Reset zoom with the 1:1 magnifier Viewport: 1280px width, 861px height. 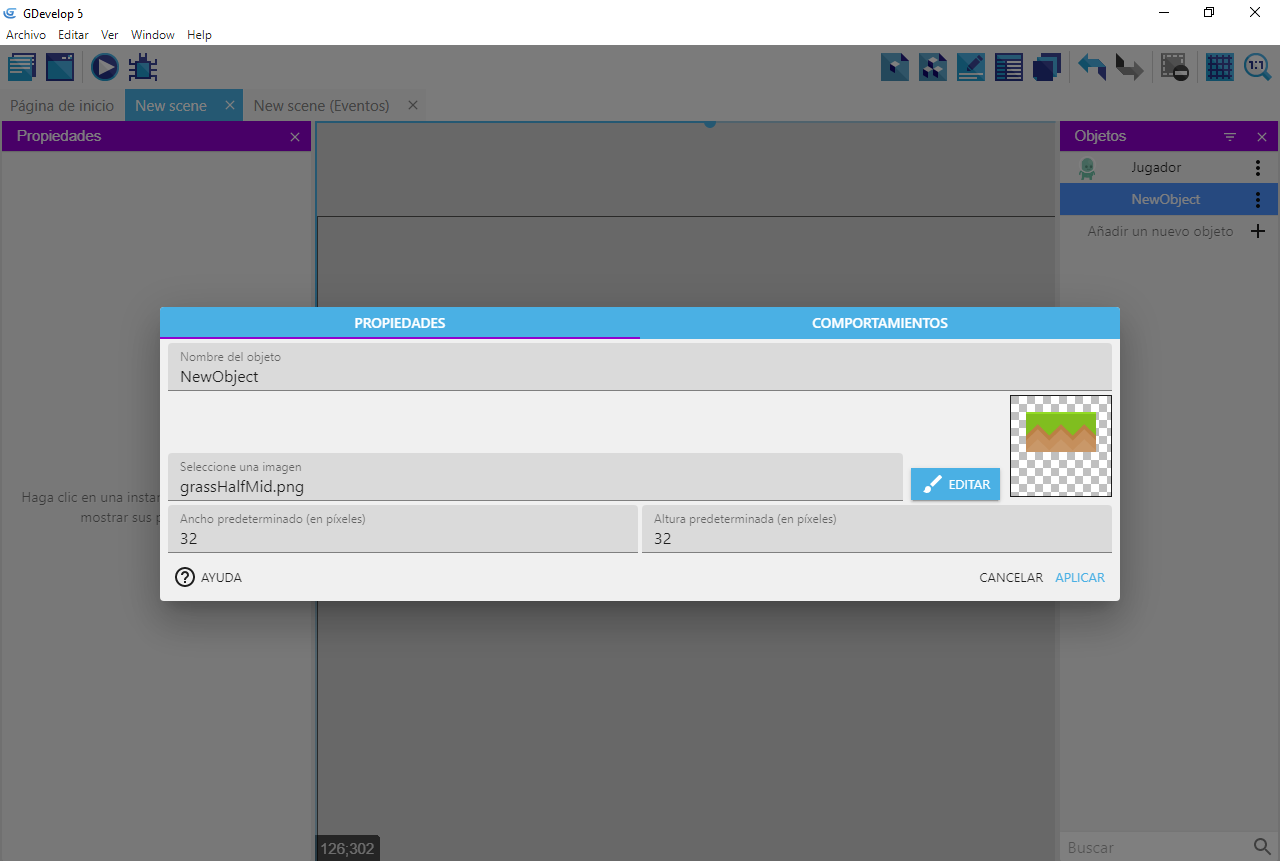(x=1257, y=68)
